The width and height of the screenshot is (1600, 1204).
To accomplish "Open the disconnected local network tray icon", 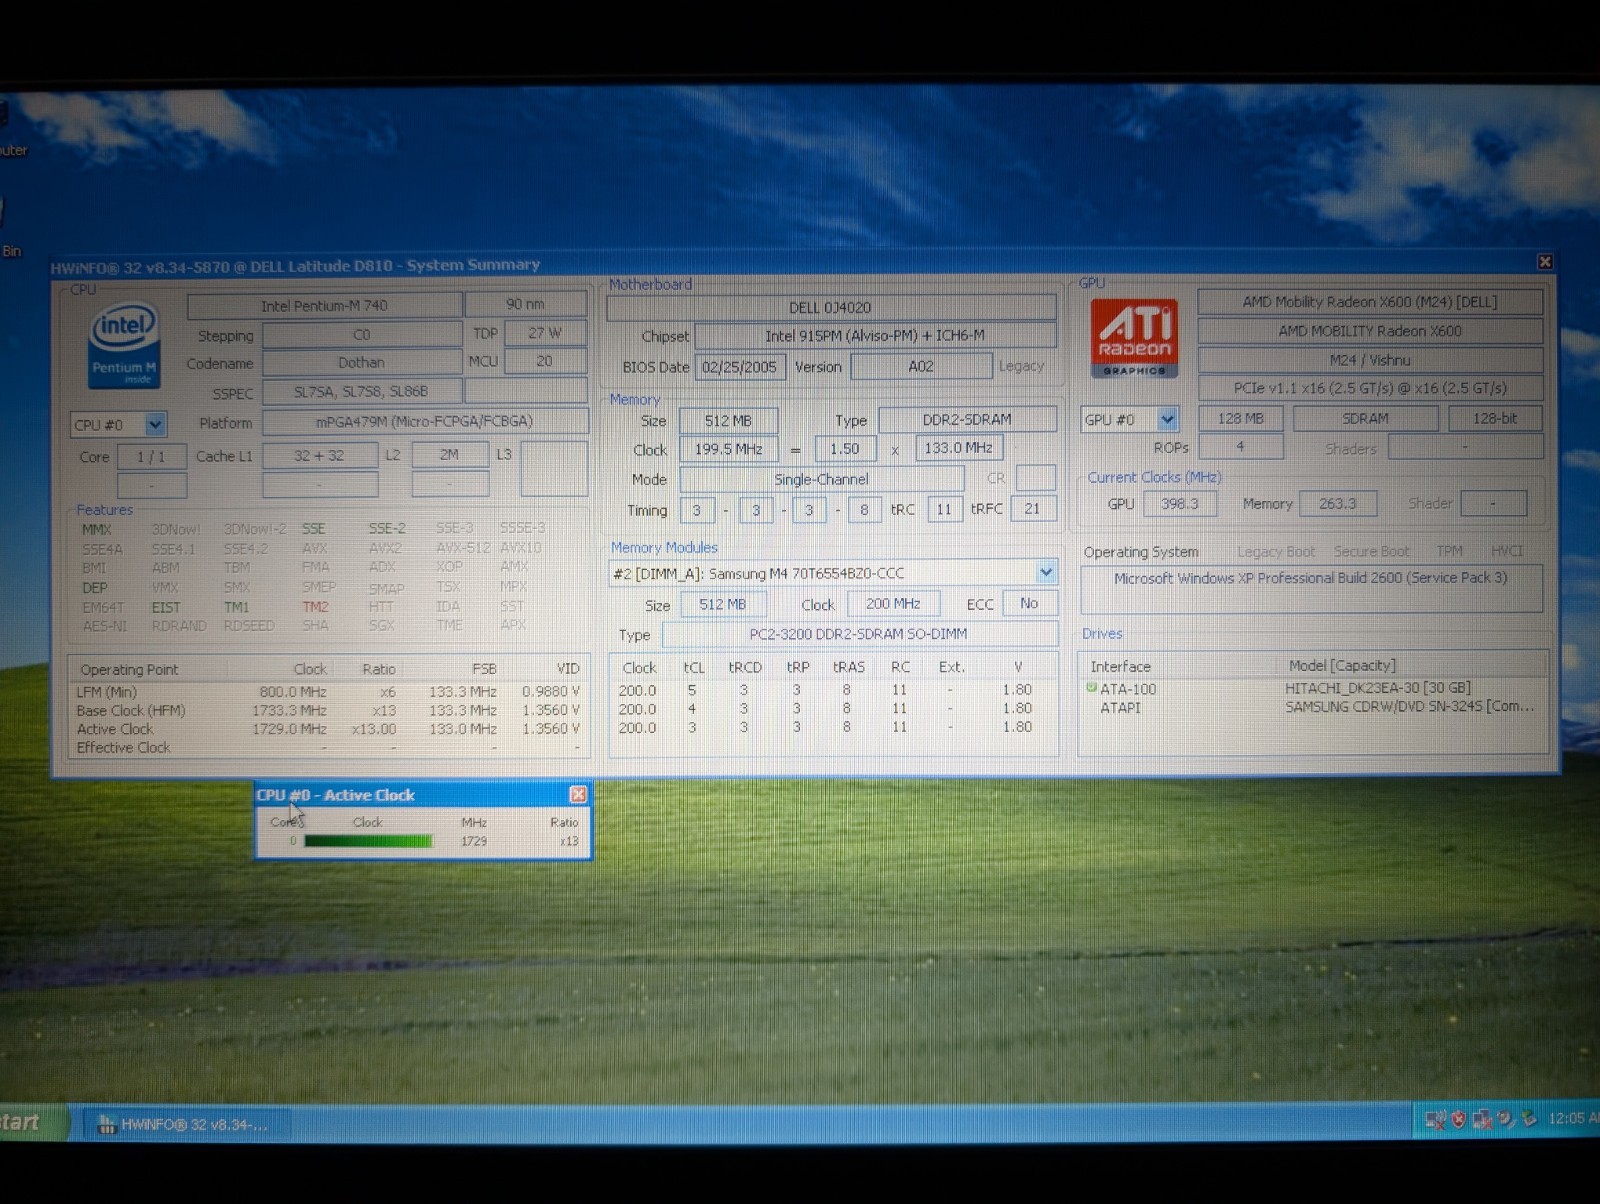I will coord(1482,1120).
